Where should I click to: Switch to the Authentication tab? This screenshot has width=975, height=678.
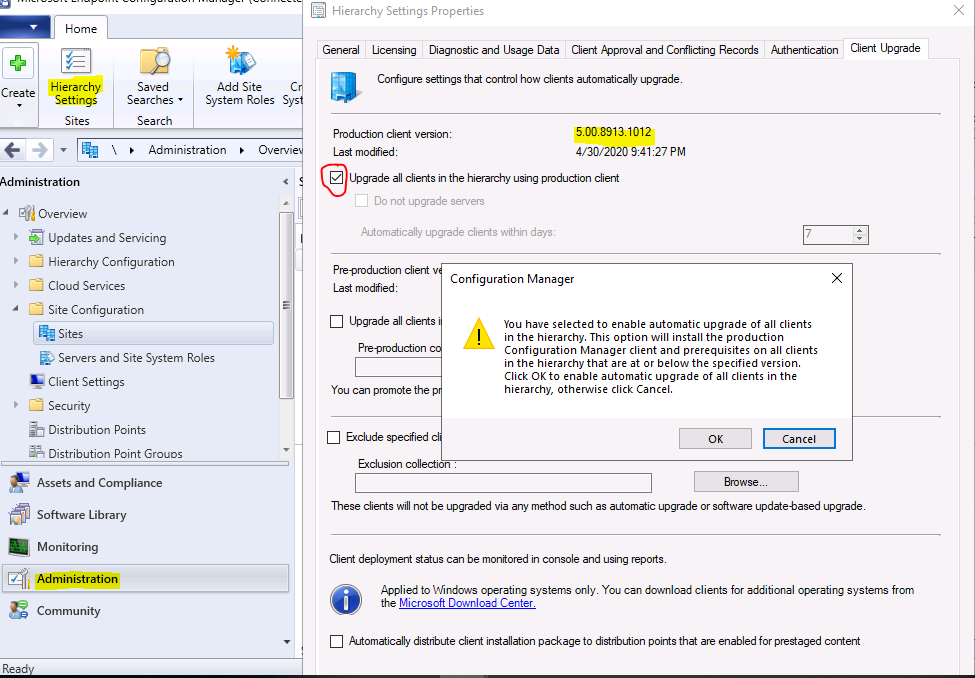(805, 50)
